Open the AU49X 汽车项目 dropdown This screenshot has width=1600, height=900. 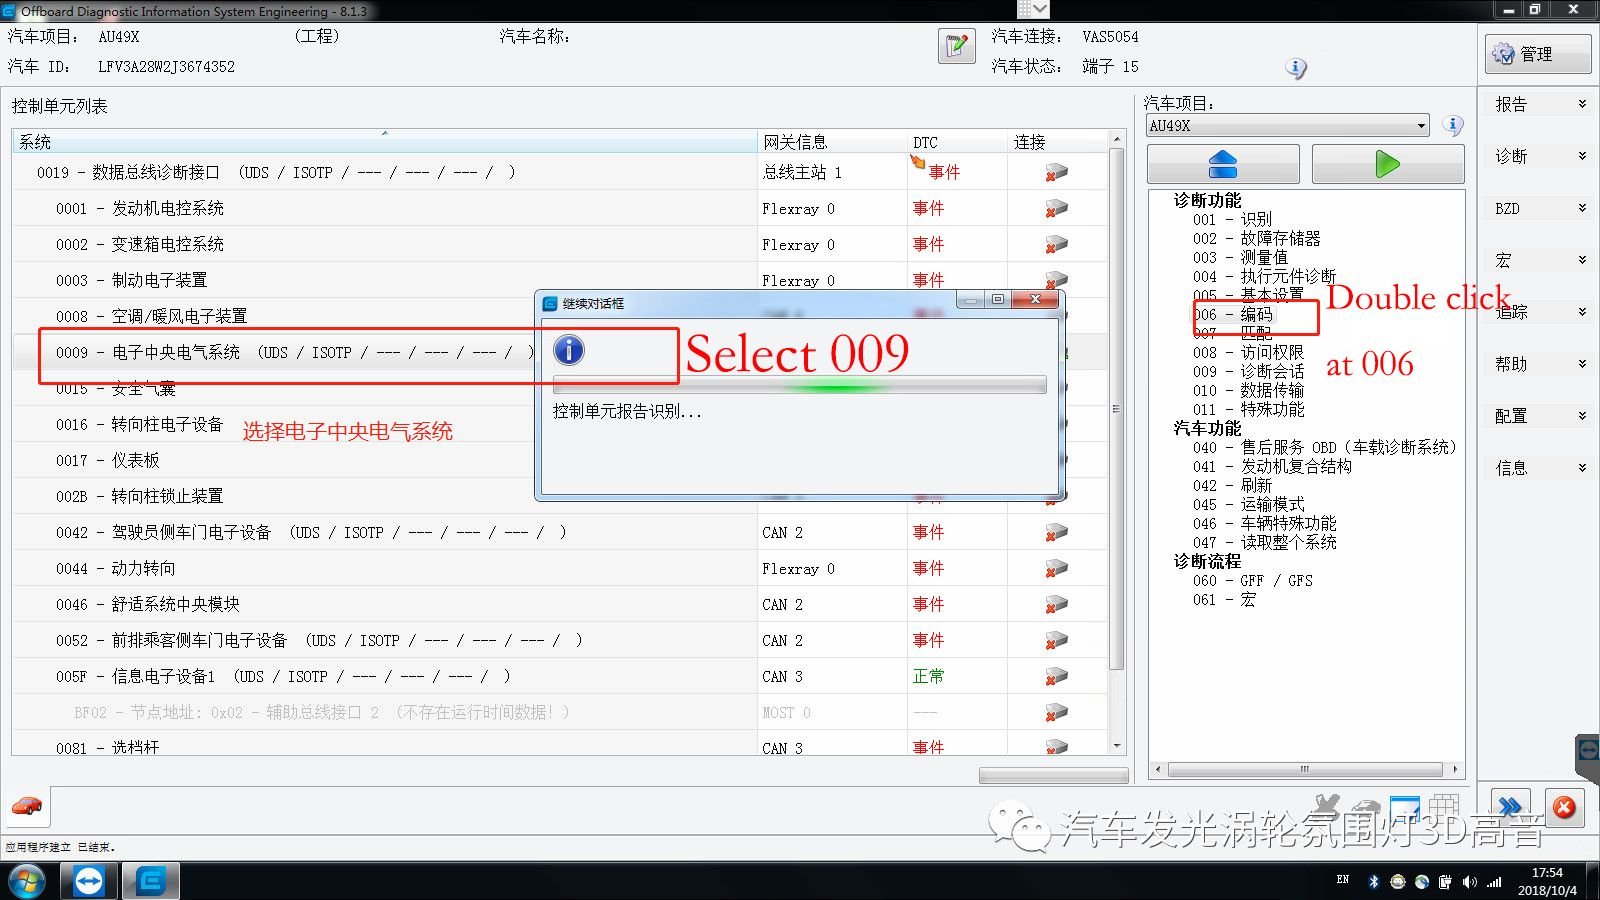(1288, 126)
